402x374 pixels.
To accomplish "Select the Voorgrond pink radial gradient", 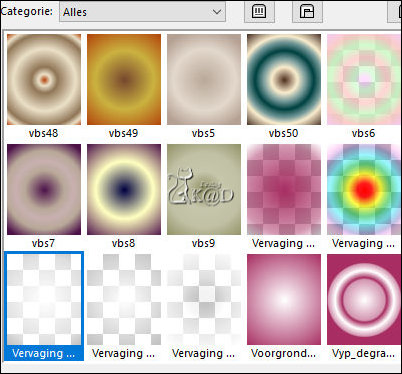I will point(284,299).
